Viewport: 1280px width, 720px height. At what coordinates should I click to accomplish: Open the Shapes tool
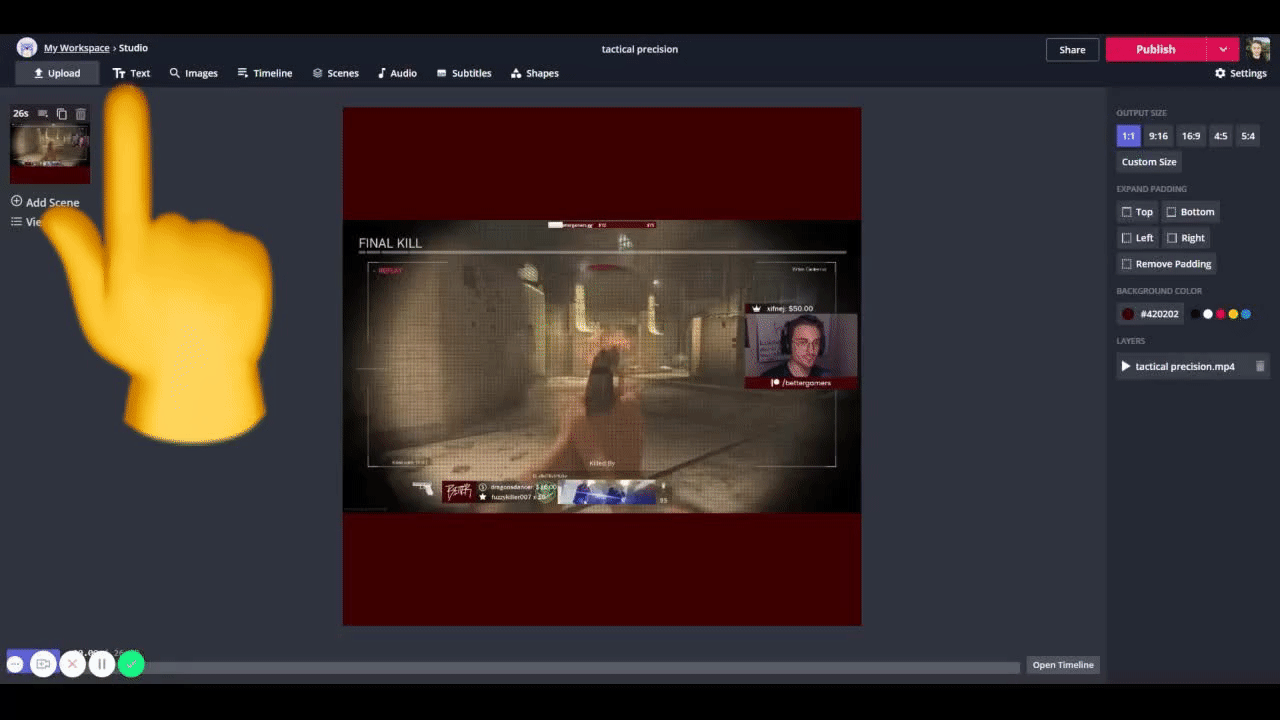(535, 73)
